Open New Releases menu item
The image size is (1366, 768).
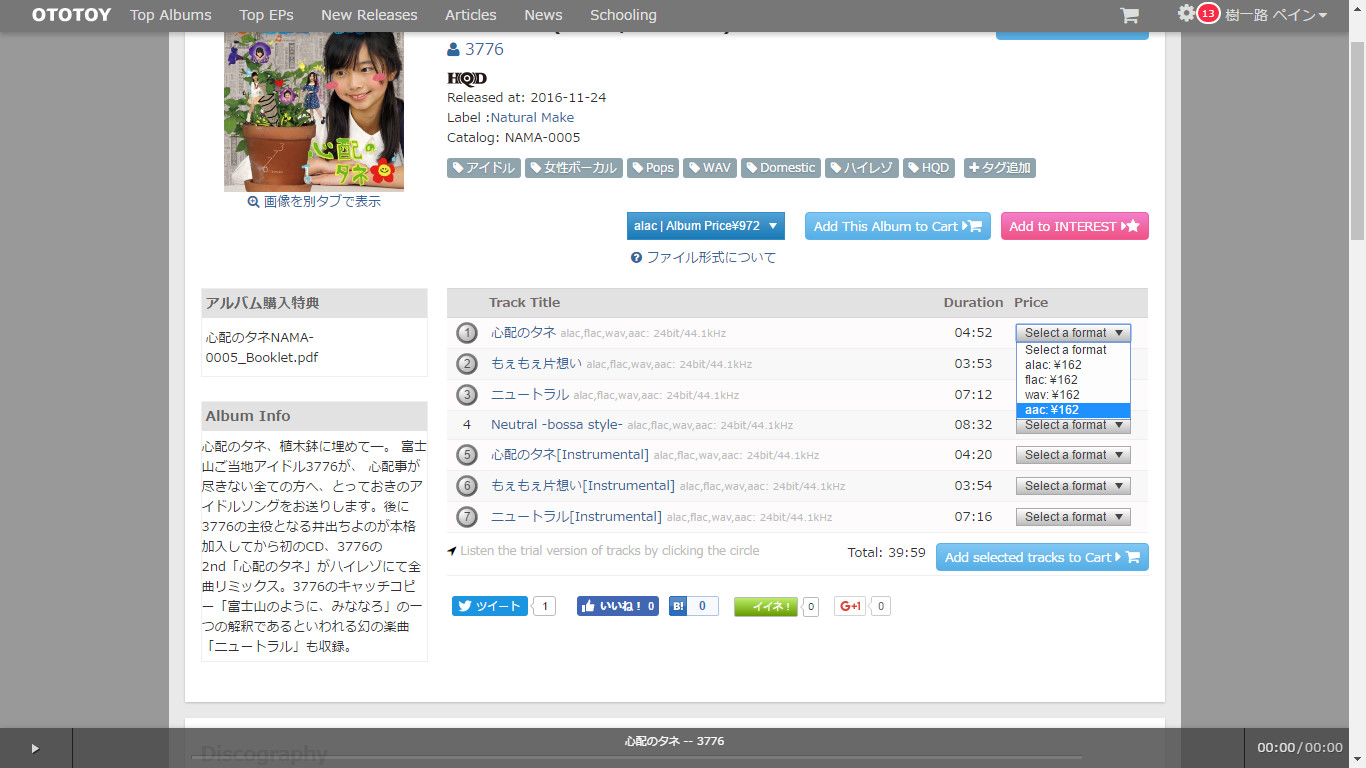click(x=369, y=15)
